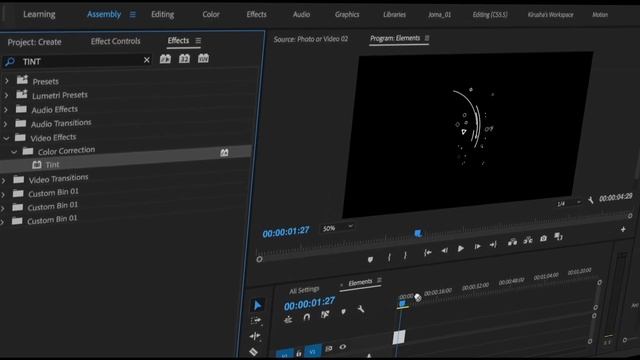Screen dimensions: 640x360
Task: Click the Extract button
Action: tap(528, 240)
